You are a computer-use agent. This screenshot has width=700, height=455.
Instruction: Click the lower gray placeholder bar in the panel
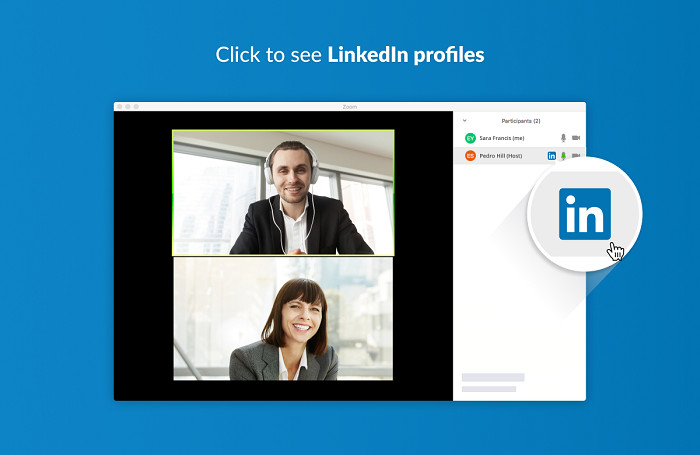click(489, 389)
